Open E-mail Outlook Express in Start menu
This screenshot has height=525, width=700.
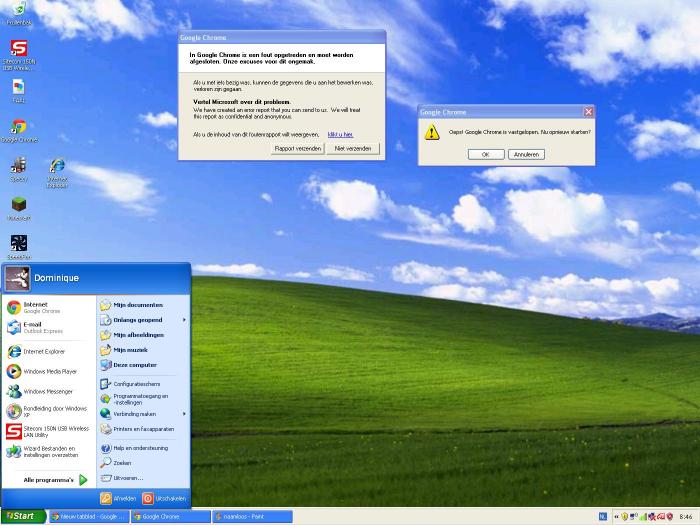coord(48,327)
